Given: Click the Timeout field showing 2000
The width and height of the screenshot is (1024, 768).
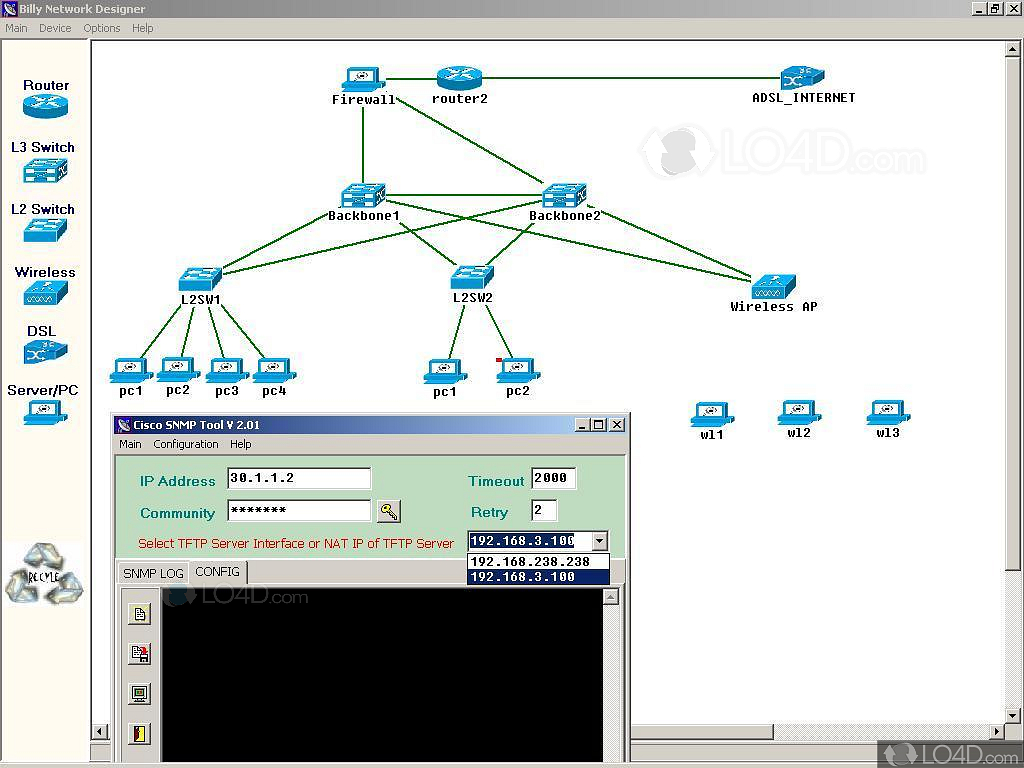Looking at the screenshot, I should 553,478.
